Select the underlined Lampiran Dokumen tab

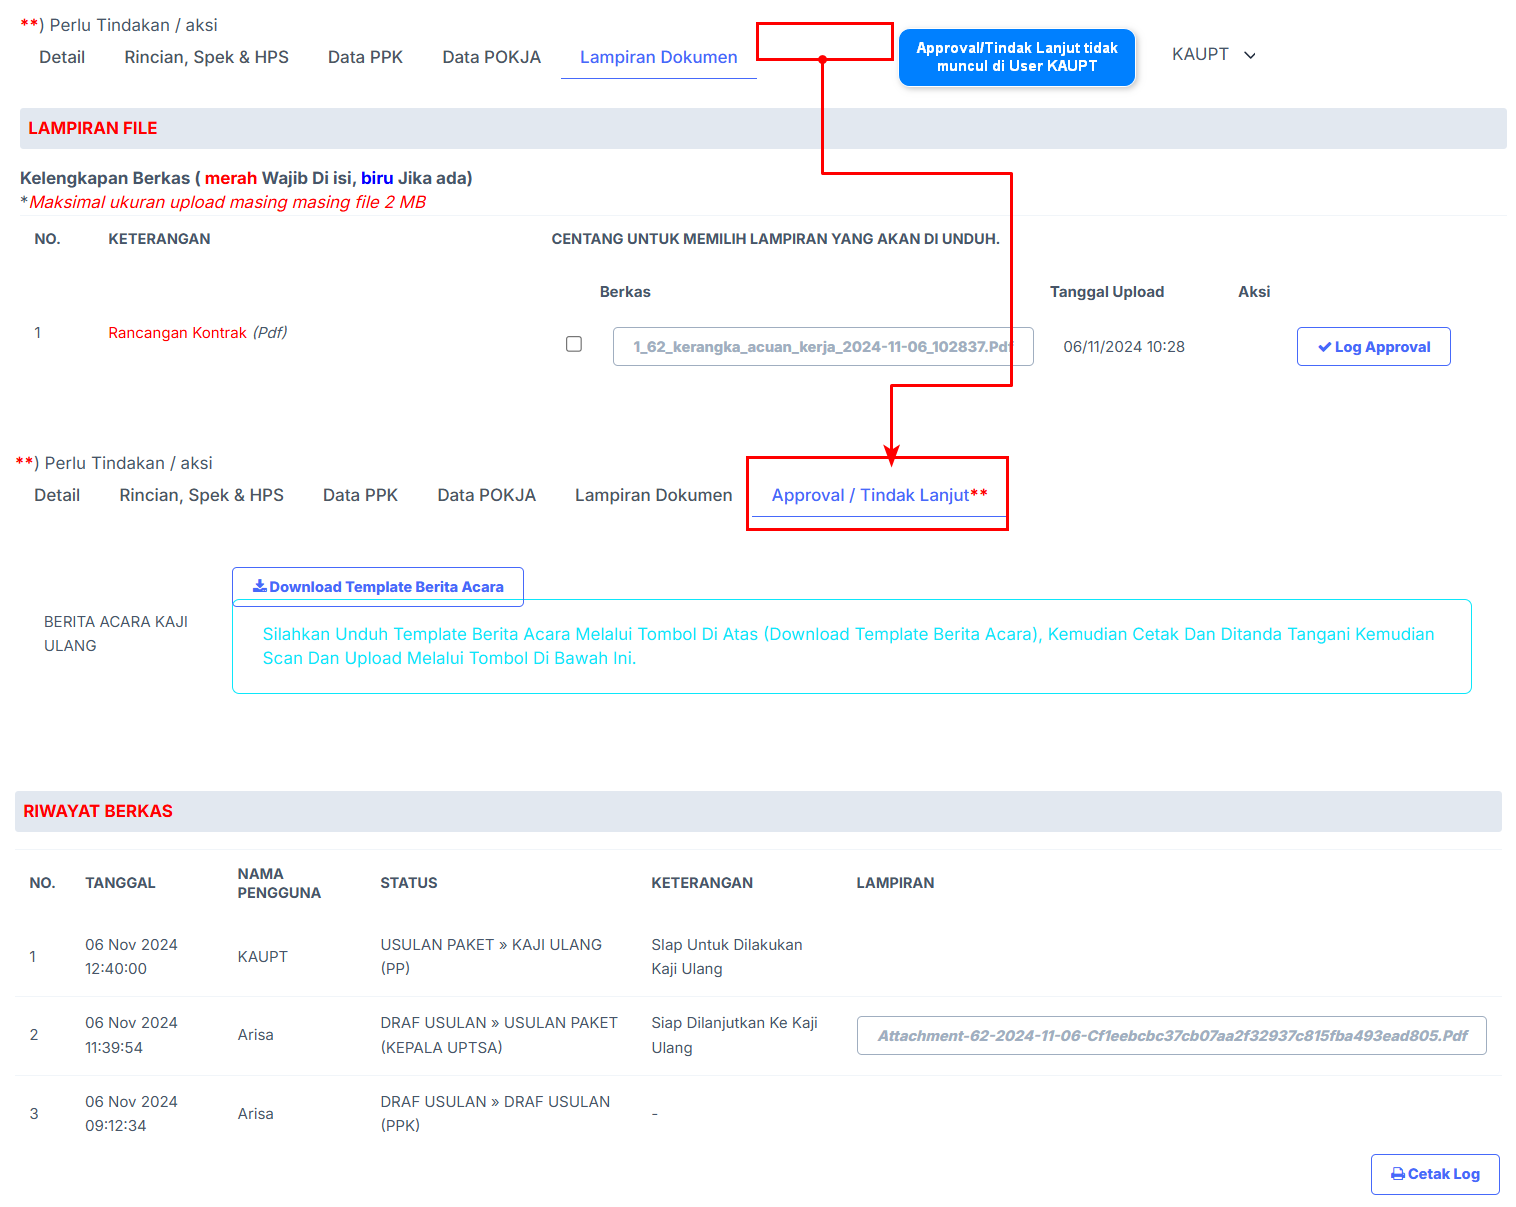tap(658, 57)
